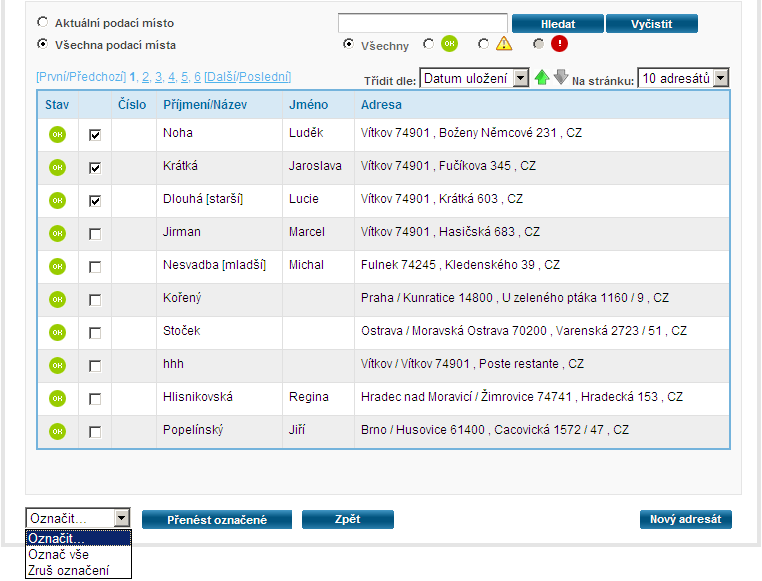Click the search text field
Viewport: 762px width, 581px height.
tap(422, 23)
